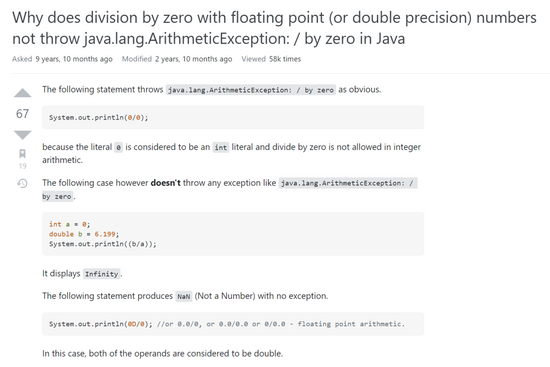Screen dimensions: 550x367
Task: Click the inline code NaN
Action: 183,296
